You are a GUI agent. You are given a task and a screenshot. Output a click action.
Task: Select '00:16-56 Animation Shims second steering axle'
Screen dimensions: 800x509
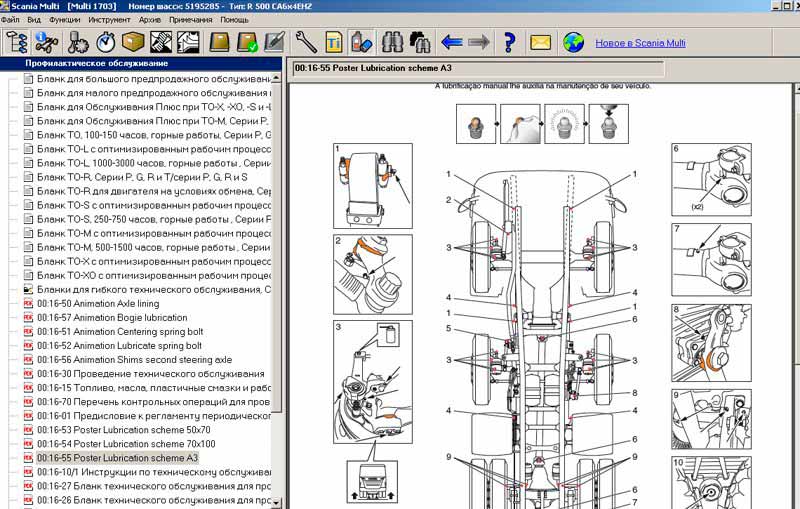point(134,360)
